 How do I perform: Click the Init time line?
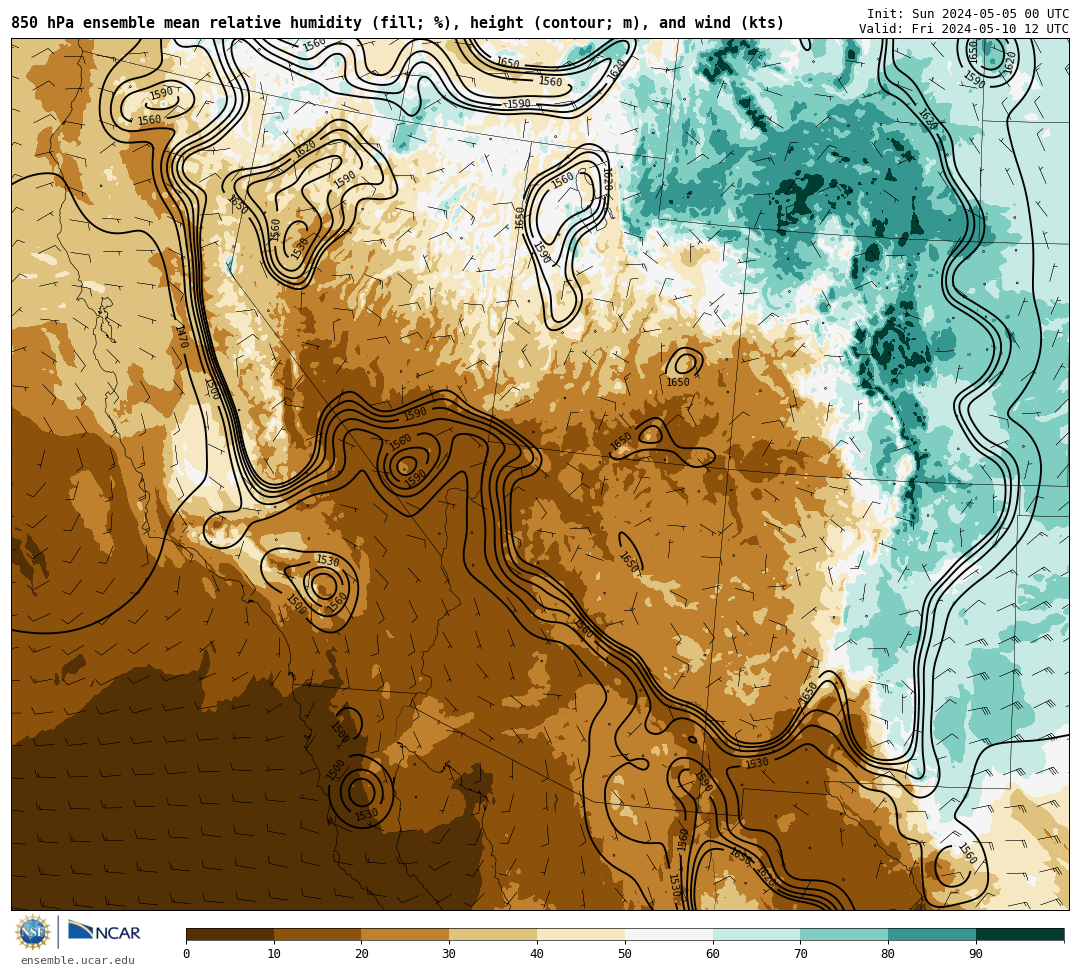968,14
